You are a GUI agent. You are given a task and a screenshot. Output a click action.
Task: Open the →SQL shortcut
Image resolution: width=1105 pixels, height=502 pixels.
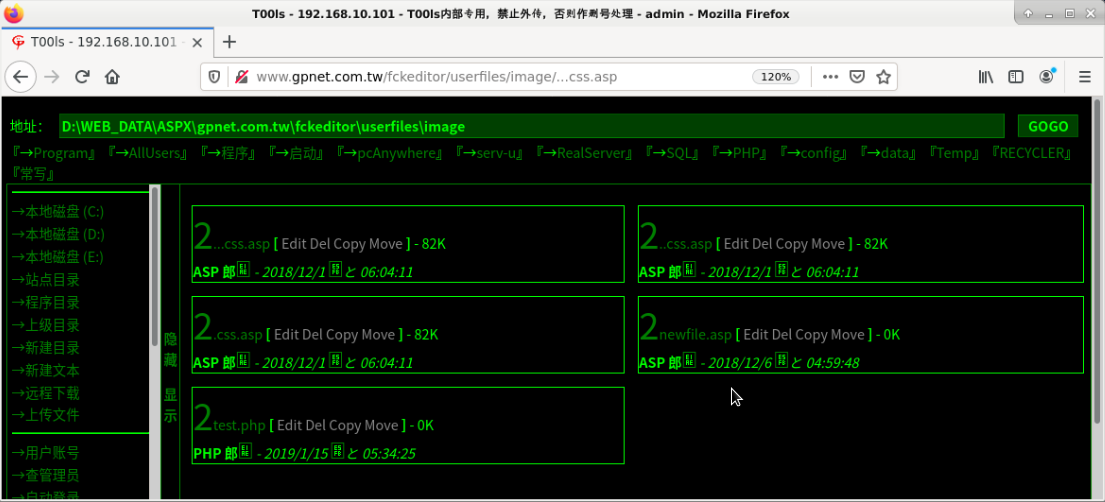pyautogui.click(x=672, y=153)
